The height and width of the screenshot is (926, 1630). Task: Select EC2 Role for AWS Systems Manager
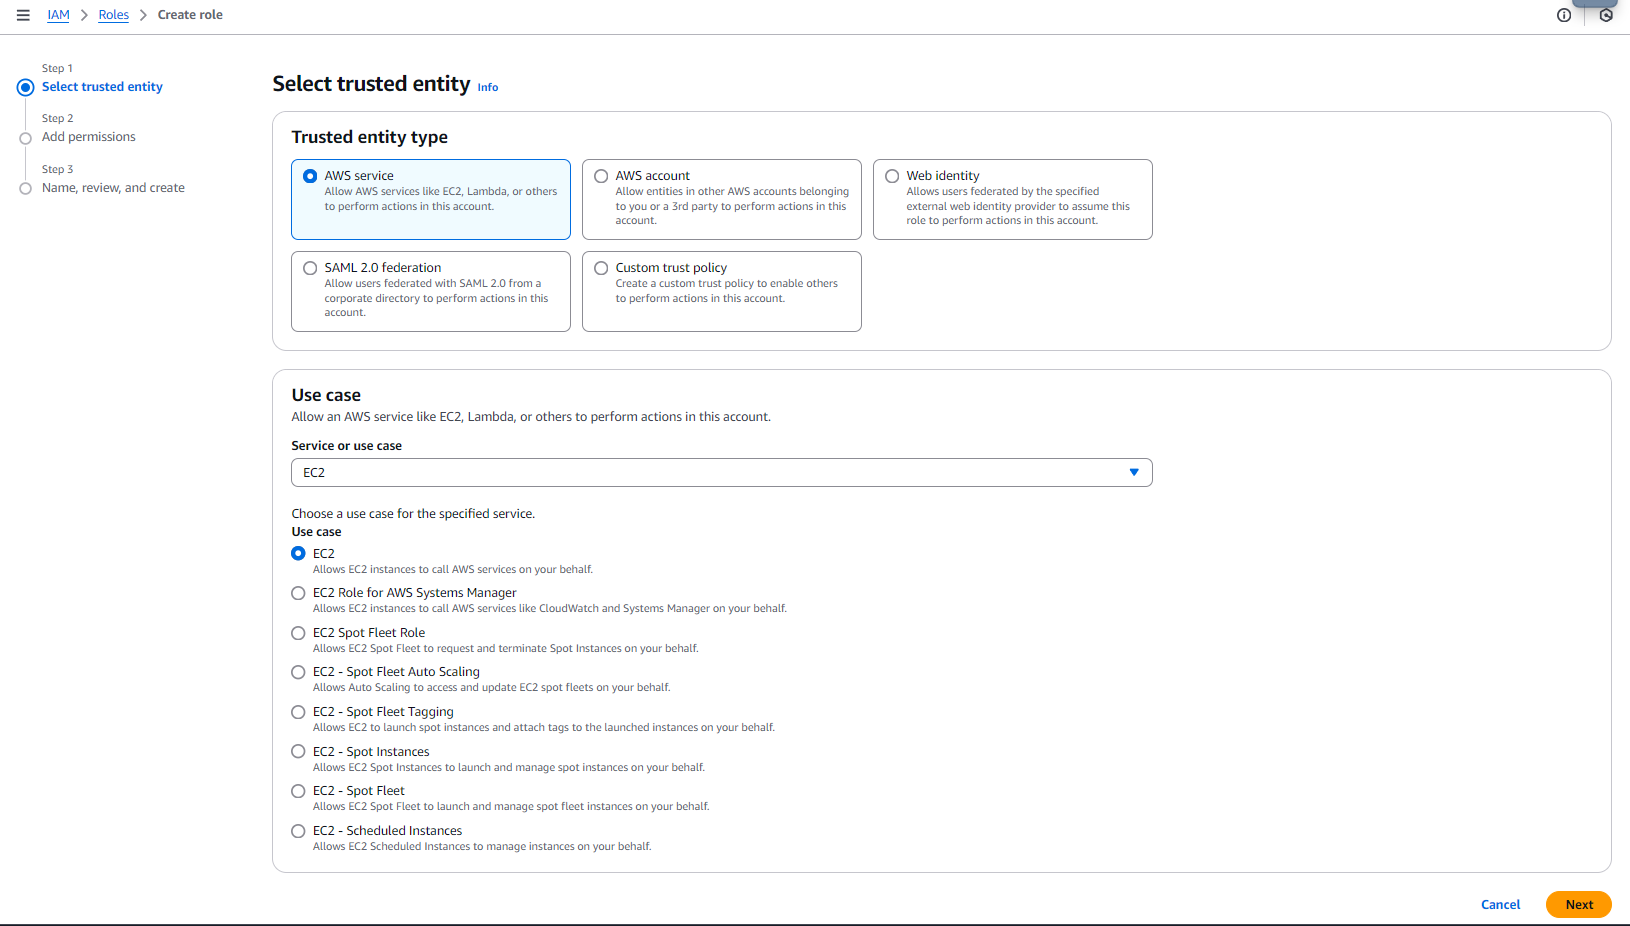[298, 593]
